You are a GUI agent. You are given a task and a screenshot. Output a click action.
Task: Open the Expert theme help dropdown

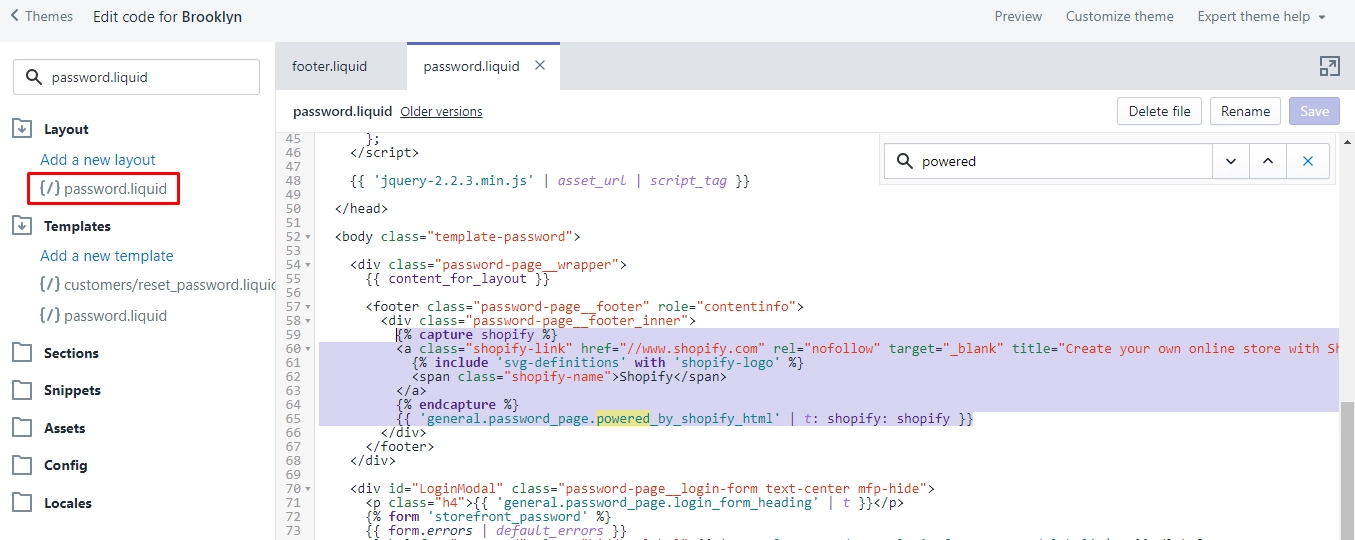click(x=1261, y=16)
